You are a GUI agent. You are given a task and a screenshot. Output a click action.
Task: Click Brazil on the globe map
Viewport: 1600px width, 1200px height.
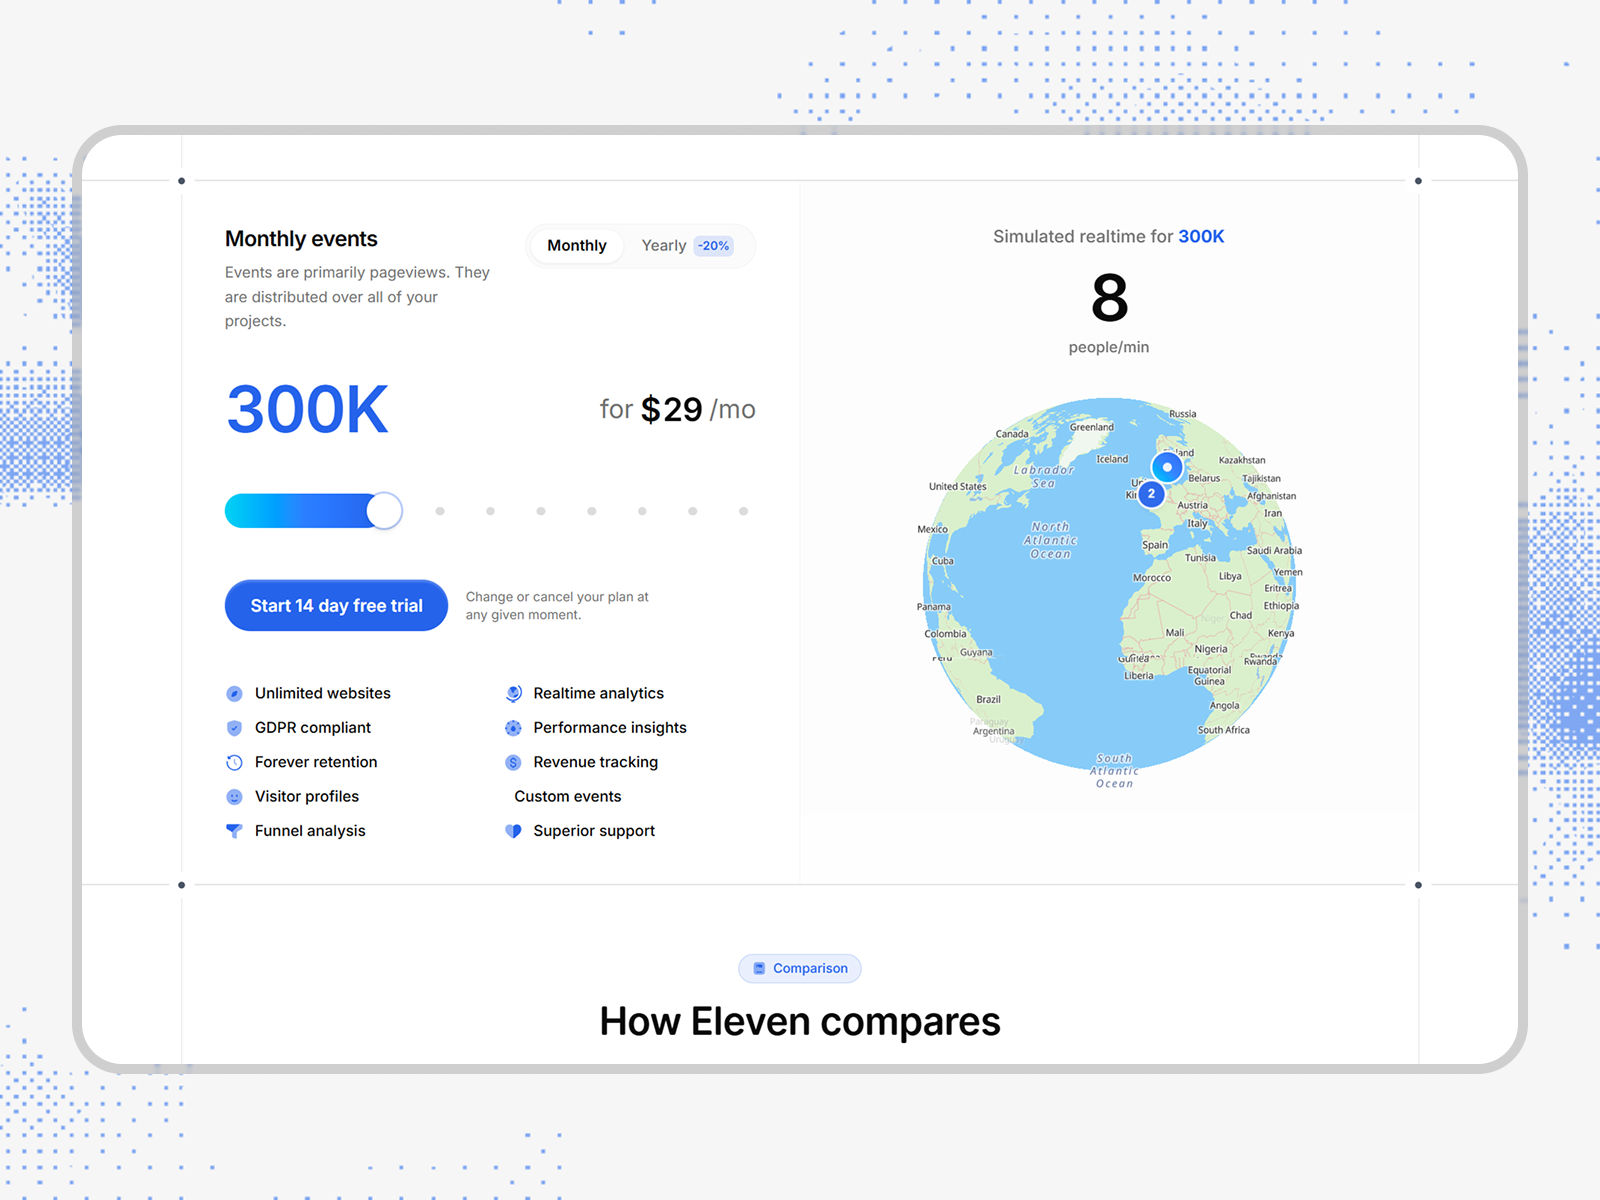988,700
